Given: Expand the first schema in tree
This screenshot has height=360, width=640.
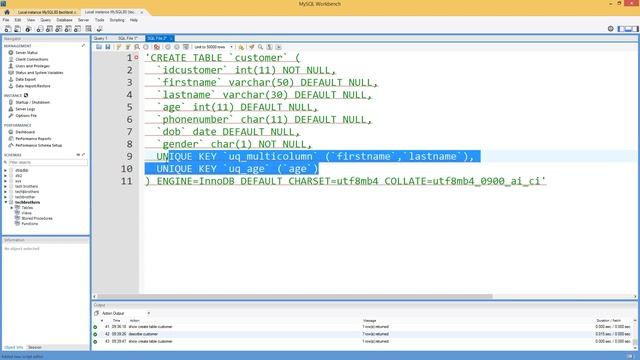Looking at the screenshot, I should [5, 171].
